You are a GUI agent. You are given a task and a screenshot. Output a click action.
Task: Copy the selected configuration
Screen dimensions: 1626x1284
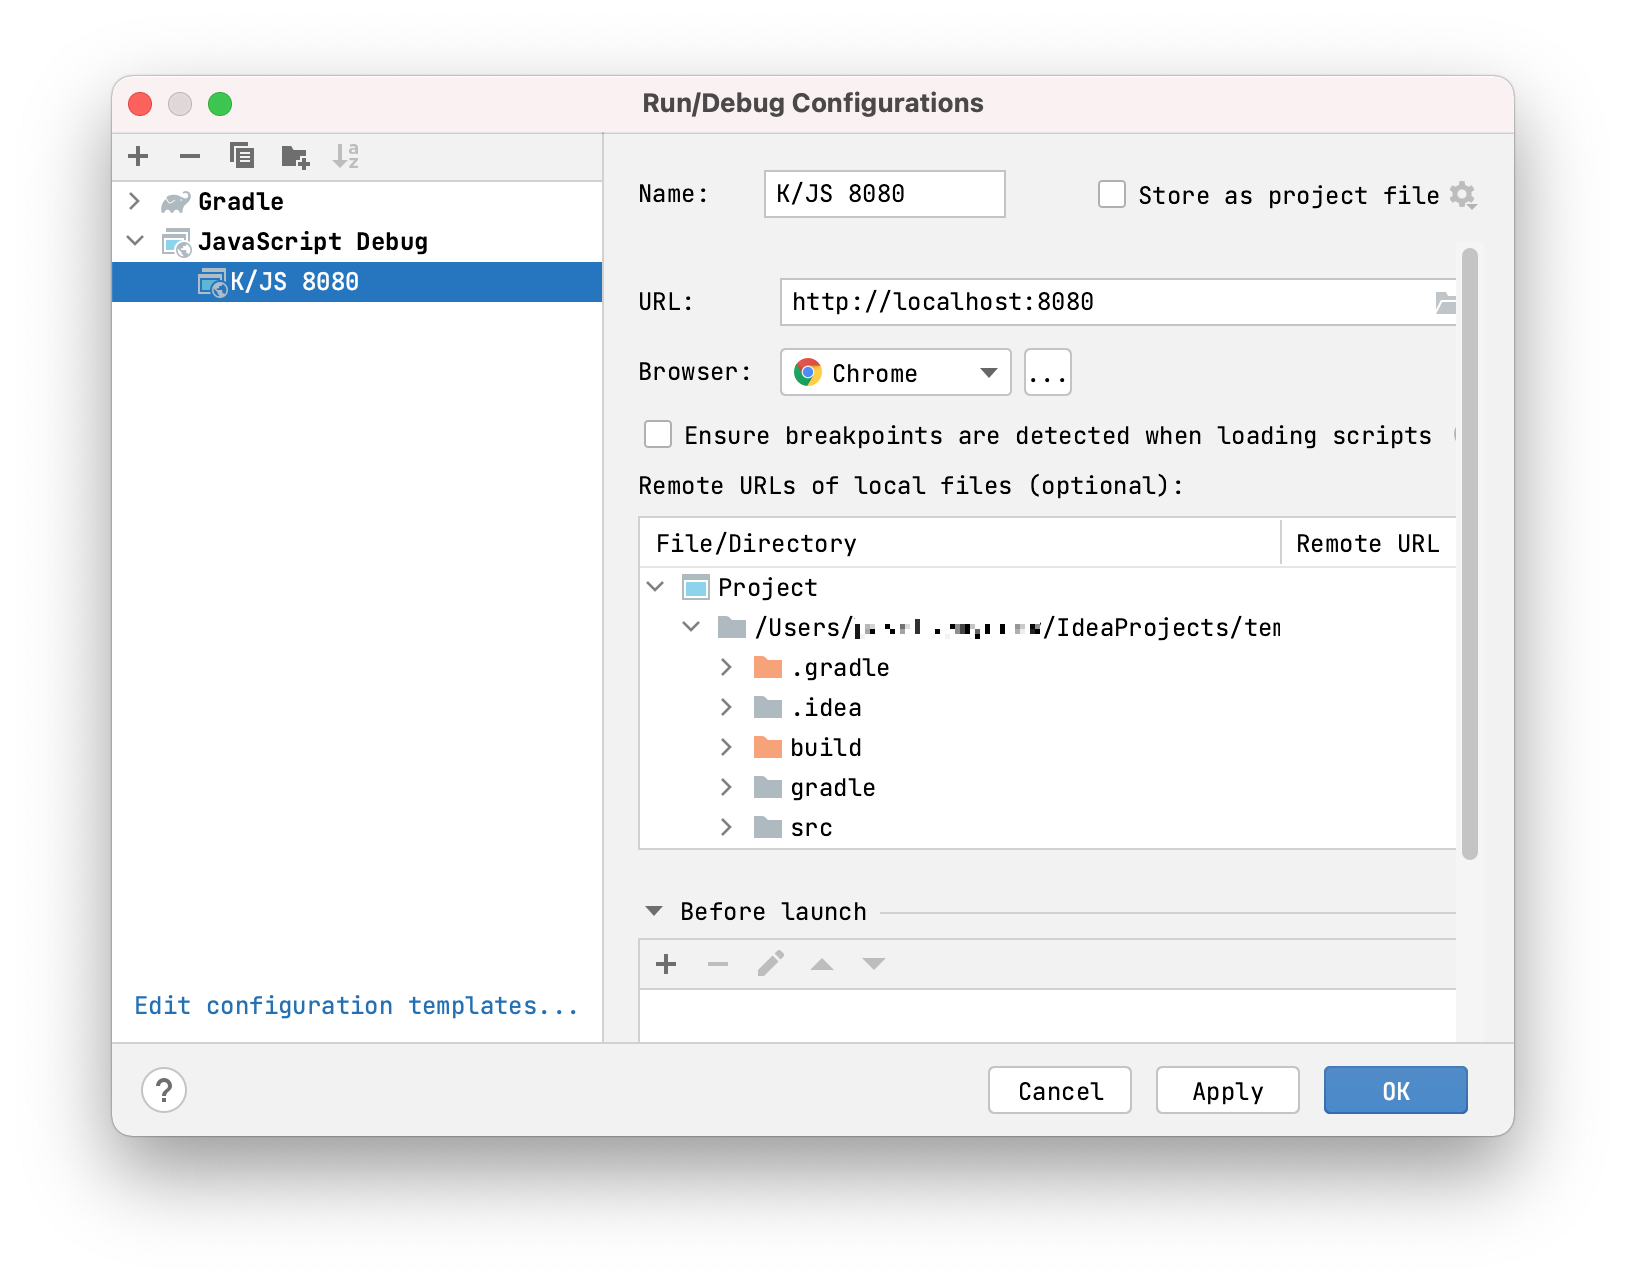click(242, 156)
